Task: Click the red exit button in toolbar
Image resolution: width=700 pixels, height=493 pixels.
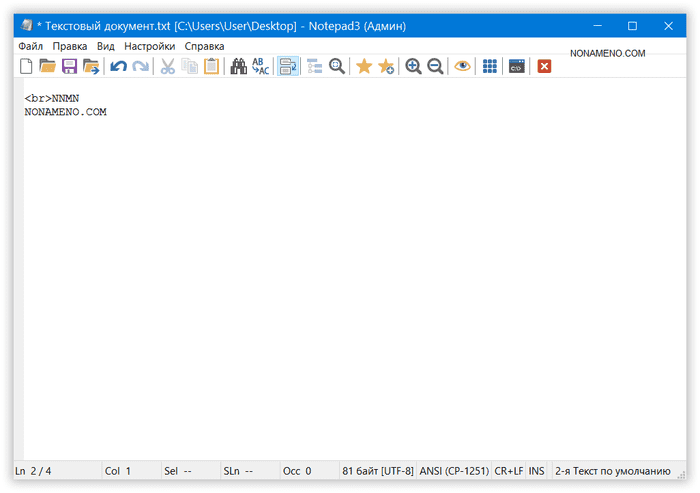Action: click(544, 66)
